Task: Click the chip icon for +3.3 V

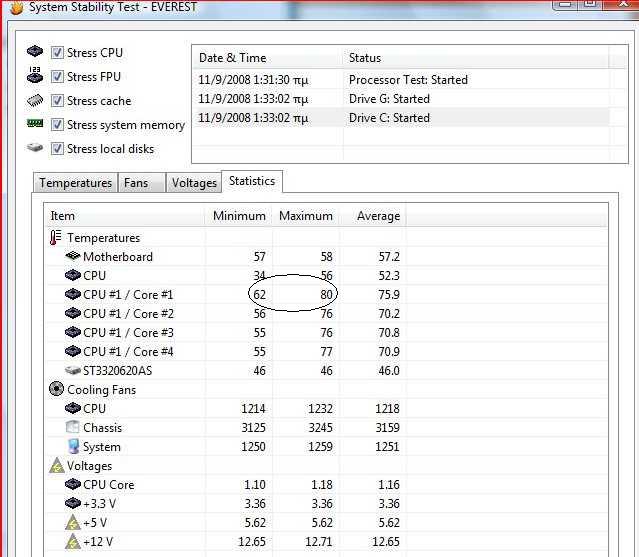Action: tap(73, 503)
